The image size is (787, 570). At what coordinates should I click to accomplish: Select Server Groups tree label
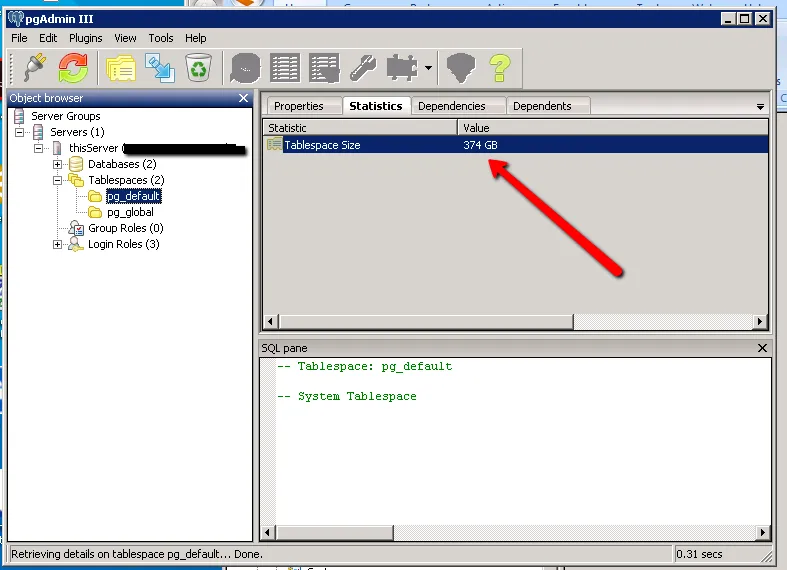click(x=66, y=116)
